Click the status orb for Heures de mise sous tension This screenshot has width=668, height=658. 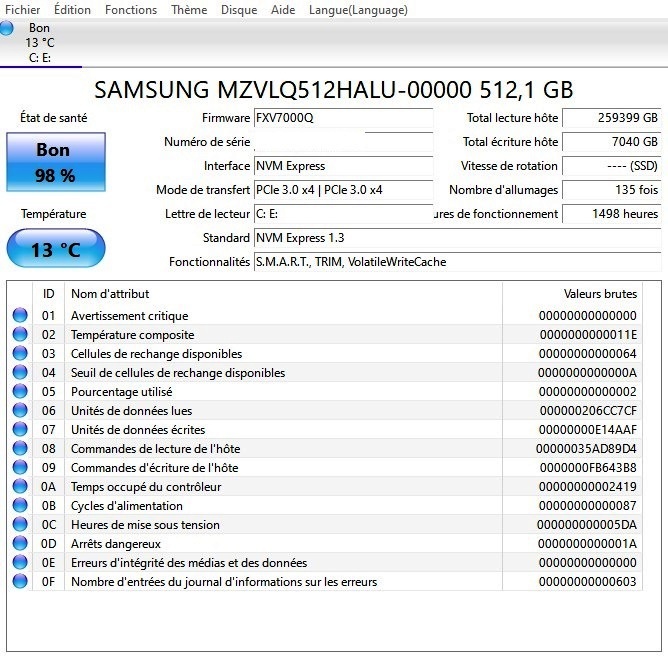20,525
